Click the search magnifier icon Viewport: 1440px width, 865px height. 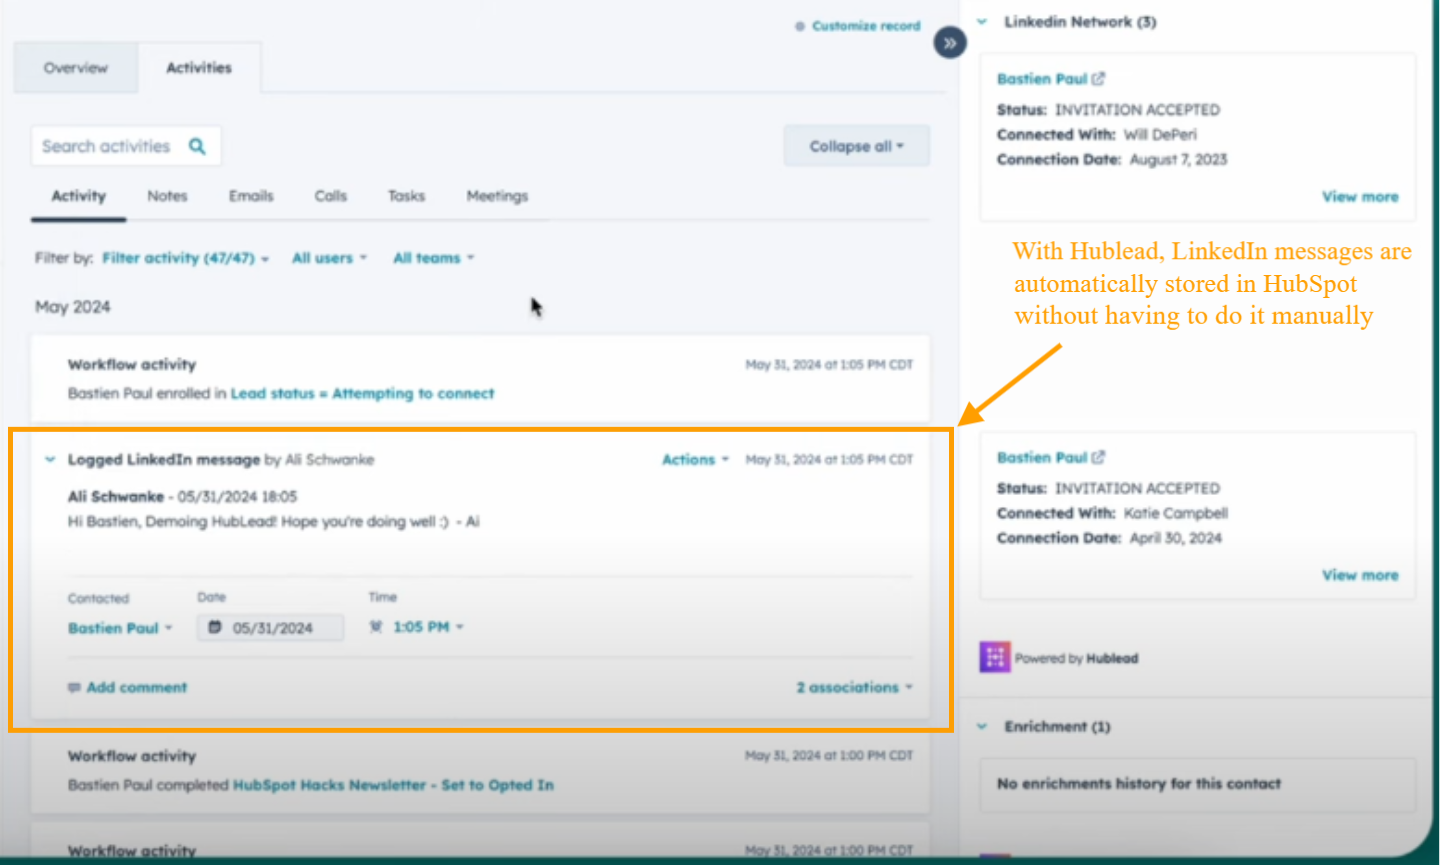click(x=197, y=146)
